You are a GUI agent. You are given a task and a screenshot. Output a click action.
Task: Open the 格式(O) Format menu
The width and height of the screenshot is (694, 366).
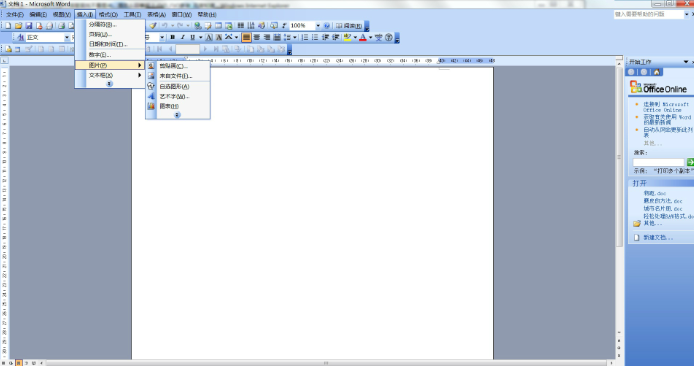tap(108, 15)
